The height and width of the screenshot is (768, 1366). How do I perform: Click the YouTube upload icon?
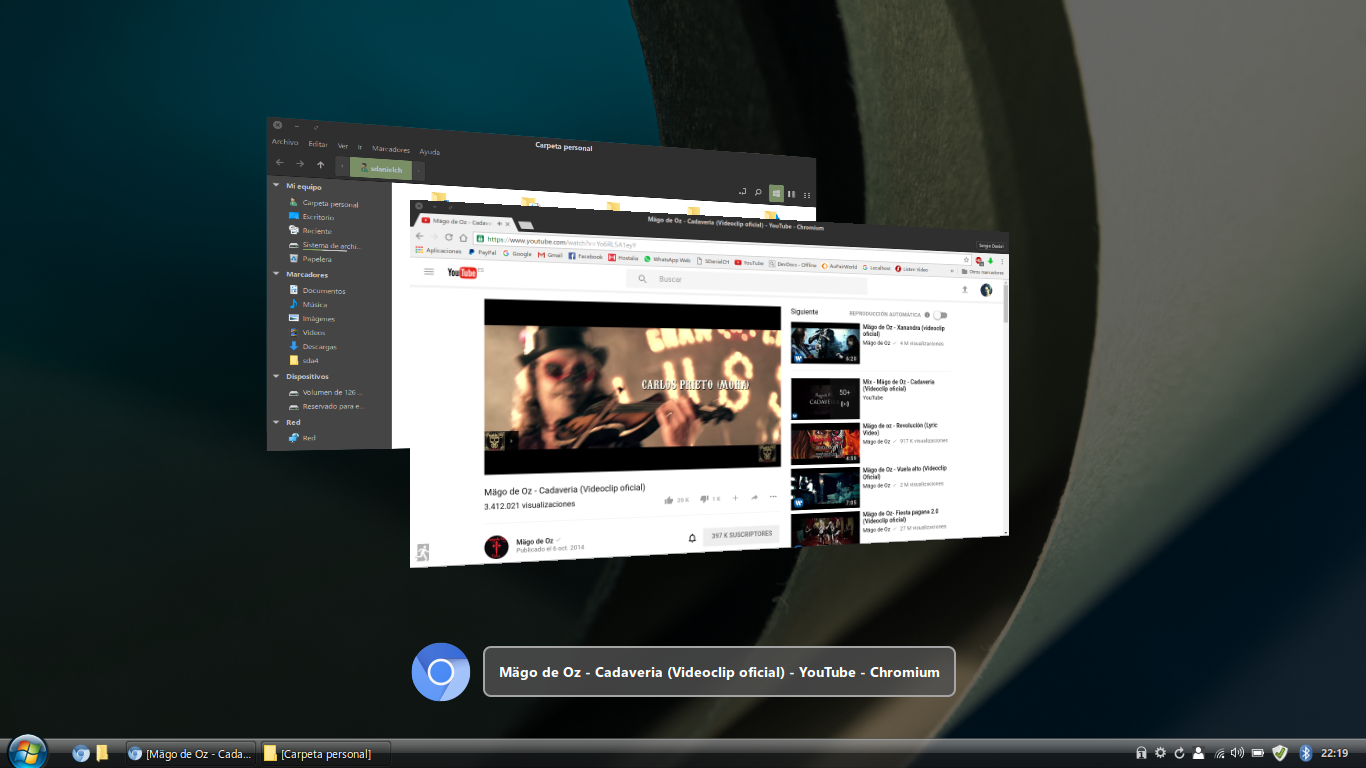point(964,289)
